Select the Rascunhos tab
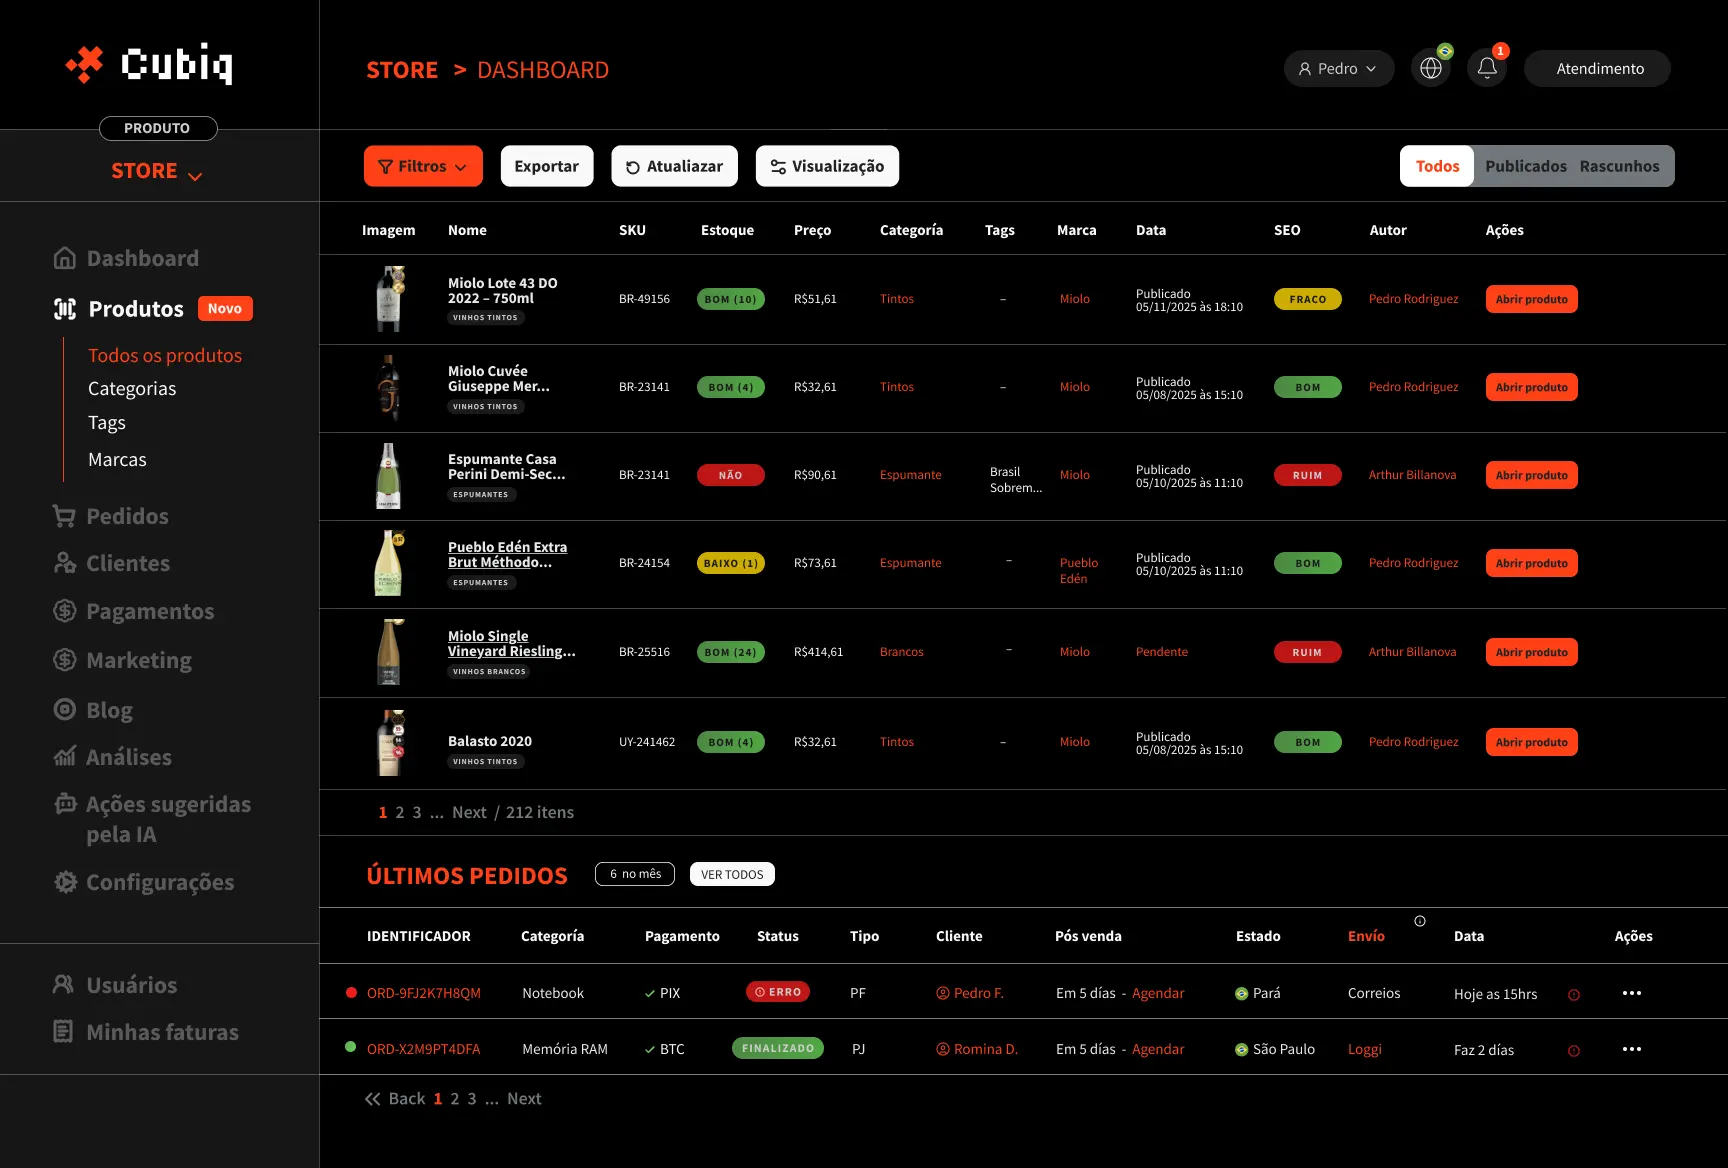The image size is (1728, 1168). click(1619, 165)
